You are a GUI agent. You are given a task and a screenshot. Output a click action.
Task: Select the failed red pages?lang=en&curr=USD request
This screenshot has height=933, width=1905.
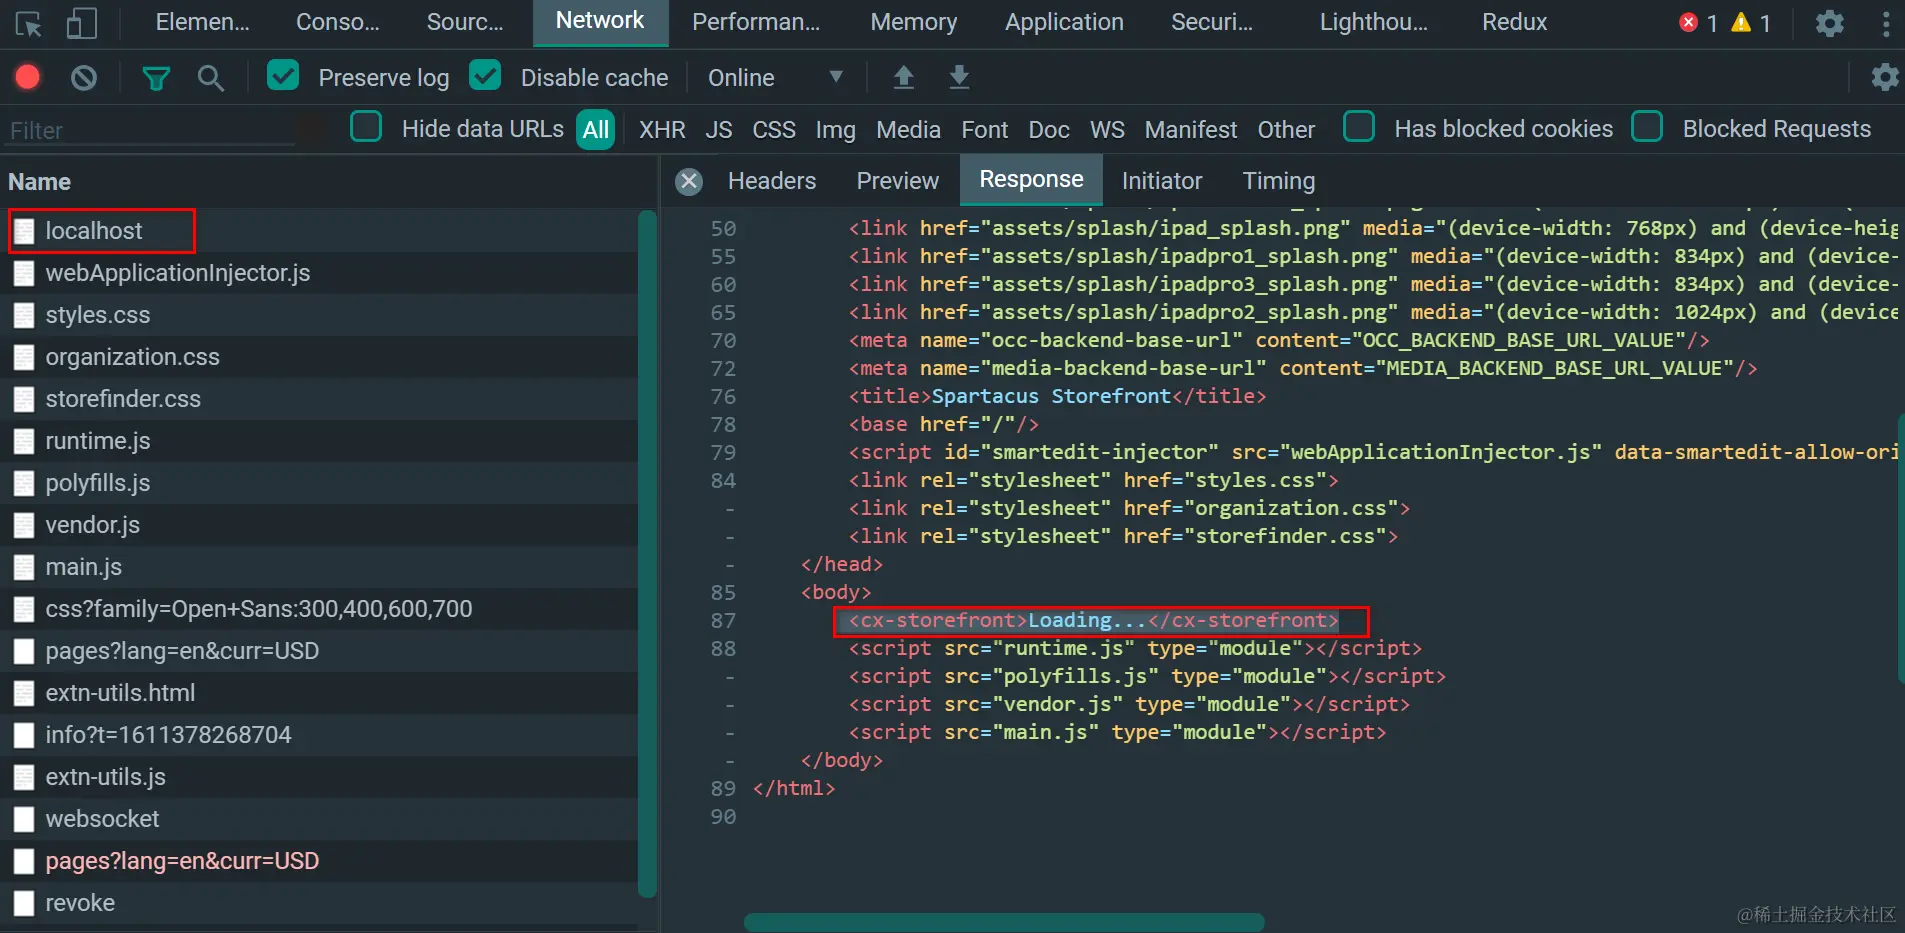click(320, 861)
